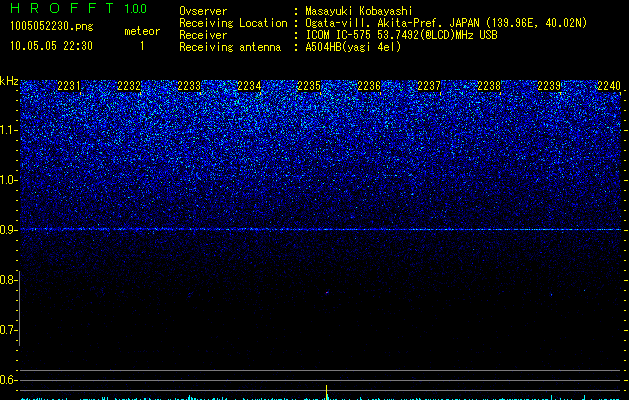Click the red meteor echo on the spectrogram
629x400 pixels.
click(327, 292)
